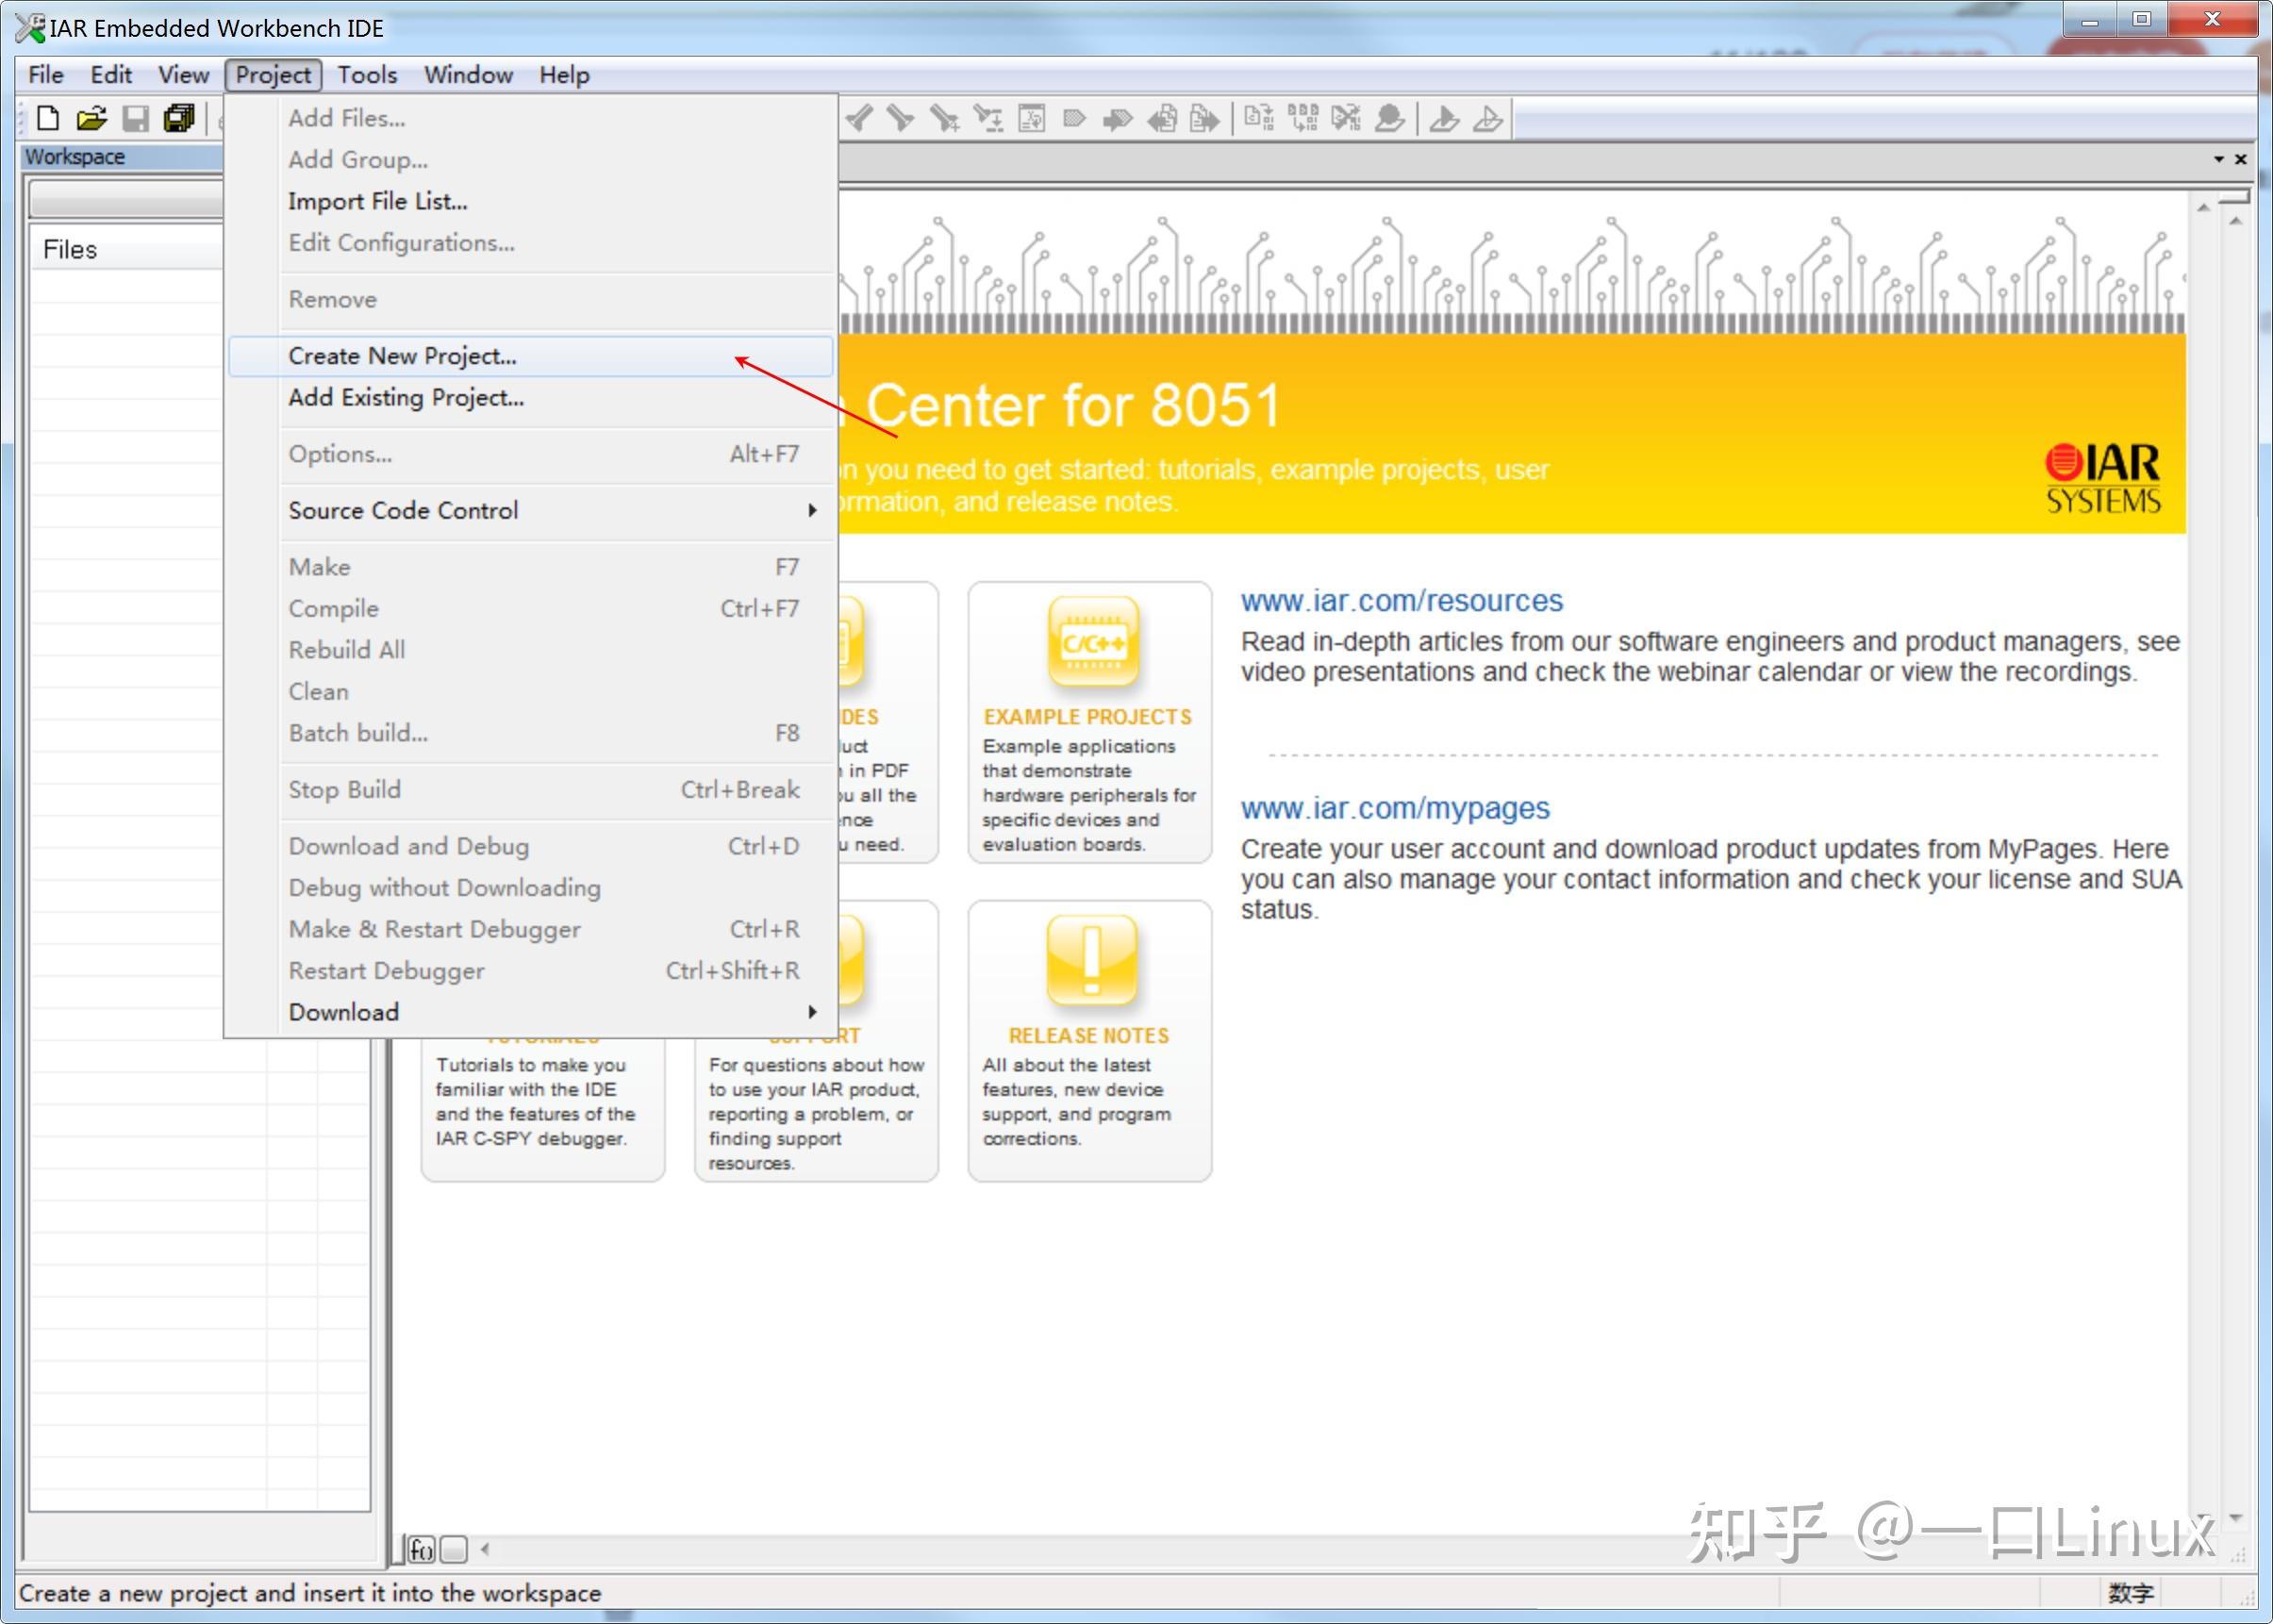The image size is (2273, 1624).
Task: Click the Replace toolbar icon
Action: click(x=988, y=119)
